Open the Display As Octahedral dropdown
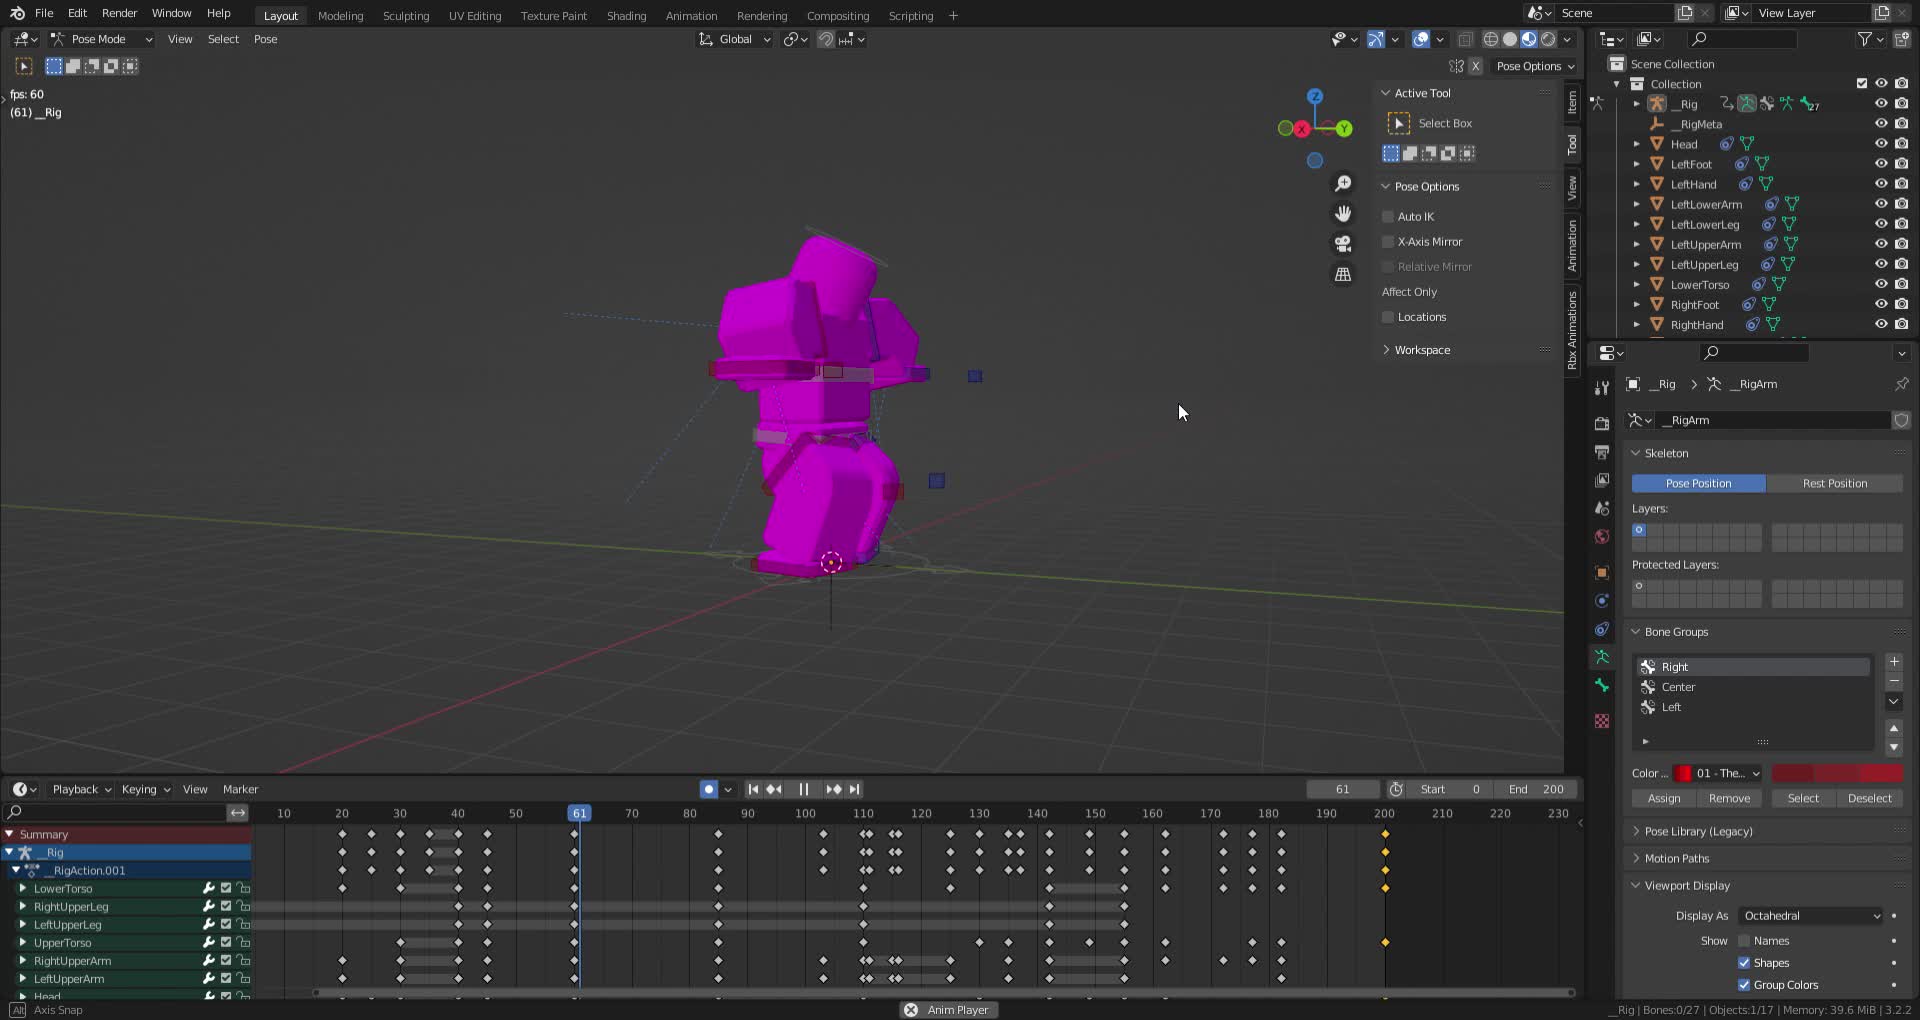 click(x=1811, y=916)
